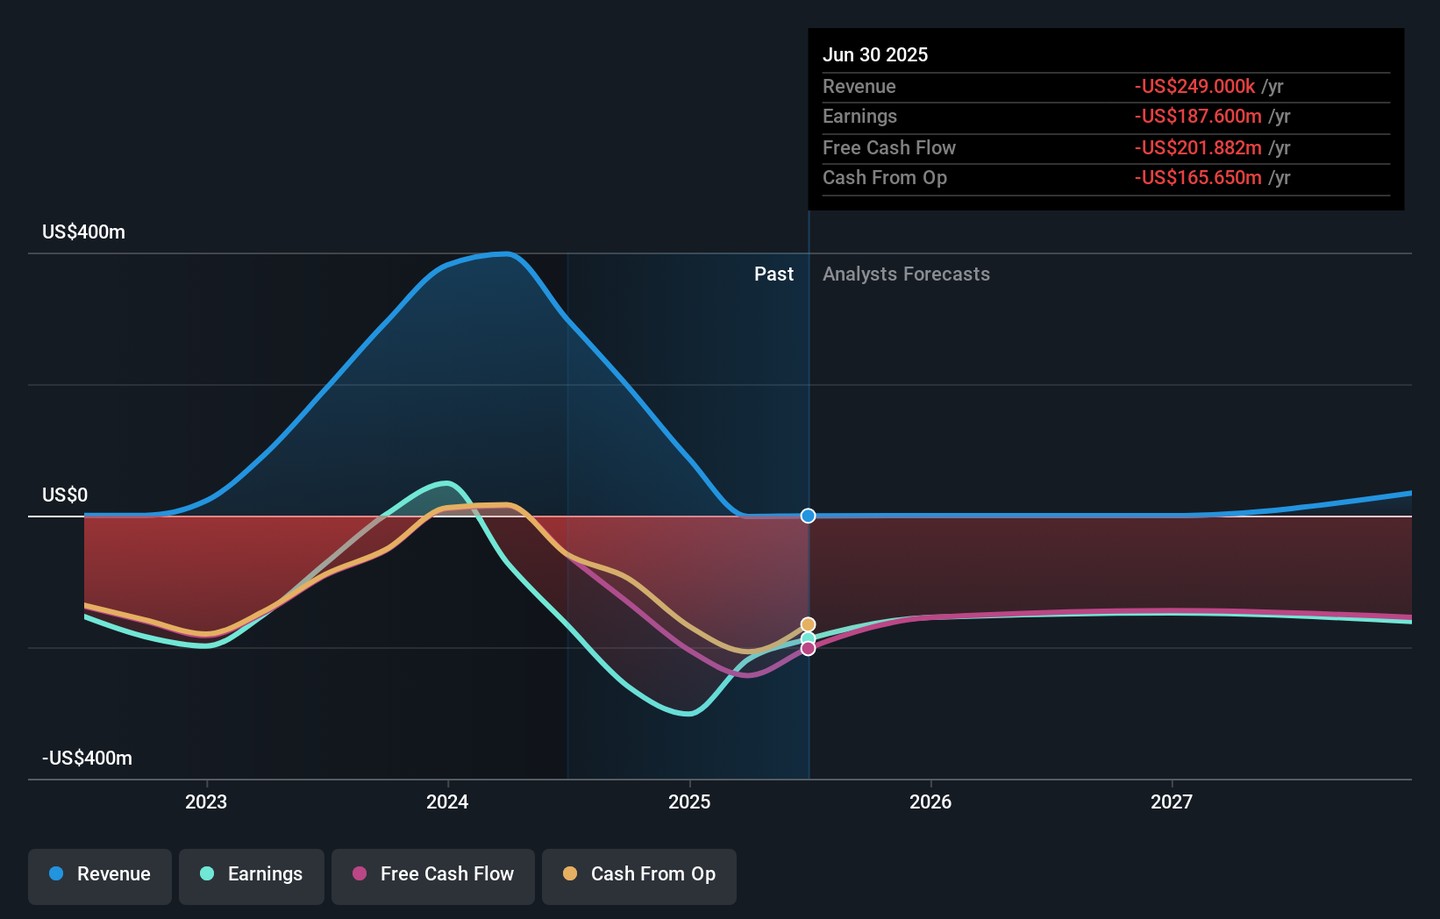This screenshot has width=1440, height=919.
Task: Click the Earnings teal data point marker
Action: (x=808, y=638)
